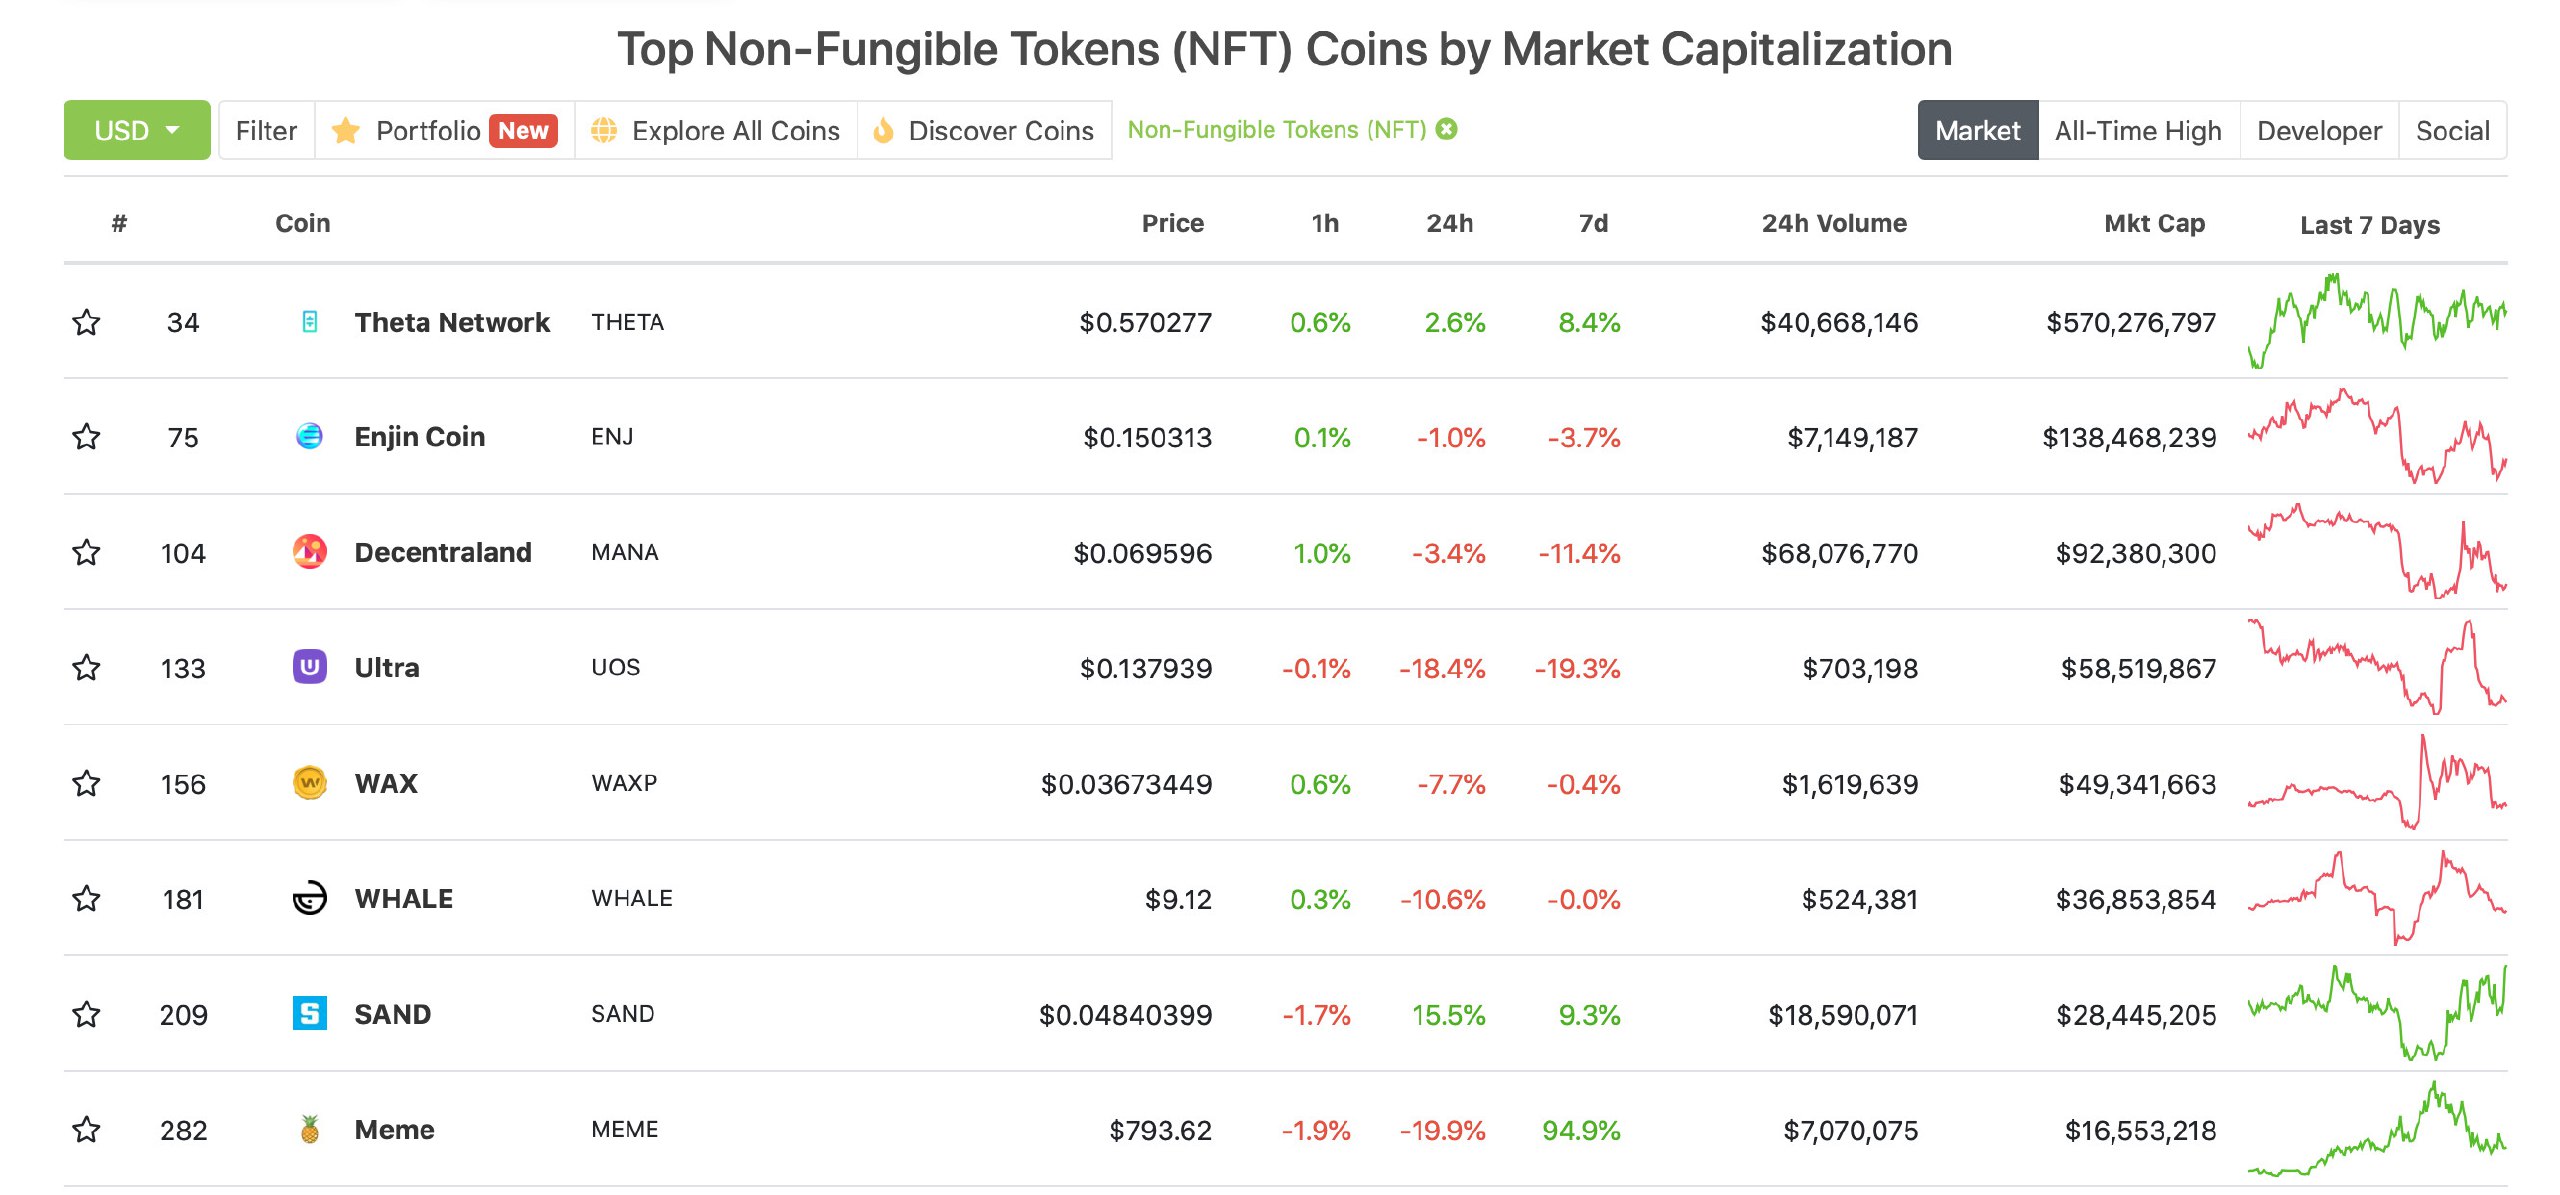2560x1195 pixels.
Task: Open the Enjin Coin name link
Action: click(420, 437)
